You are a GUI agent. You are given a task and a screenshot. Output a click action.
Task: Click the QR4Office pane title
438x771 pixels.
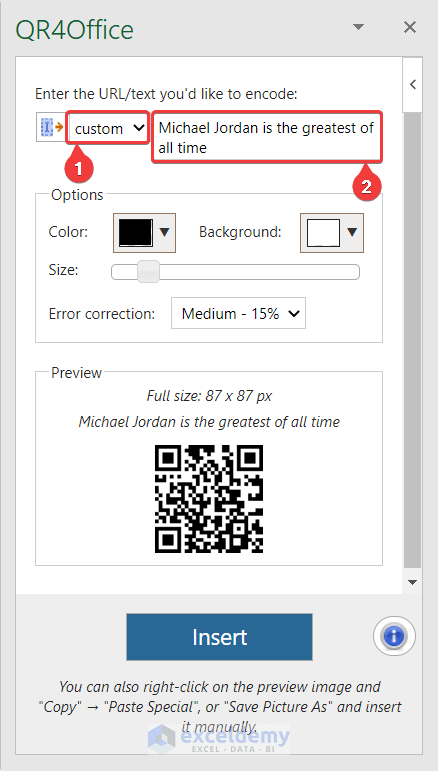click(75, 30)
